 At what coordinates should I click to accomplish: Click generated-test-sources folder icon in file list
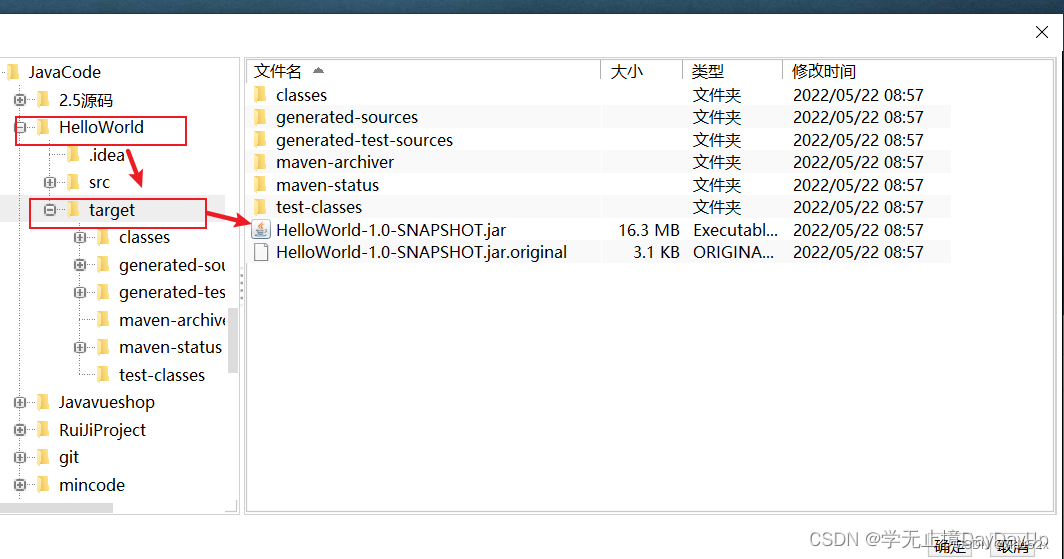tap(261, 140)
